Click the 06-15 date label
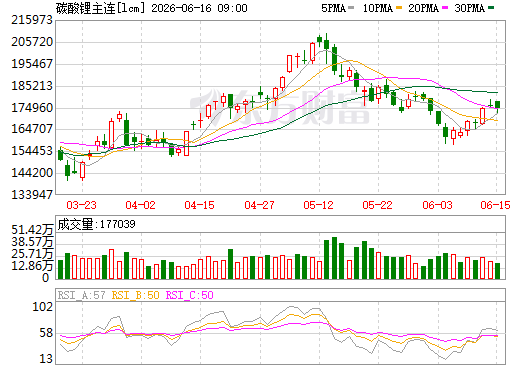This screenshot has width=520, height=365. (495, 205)
